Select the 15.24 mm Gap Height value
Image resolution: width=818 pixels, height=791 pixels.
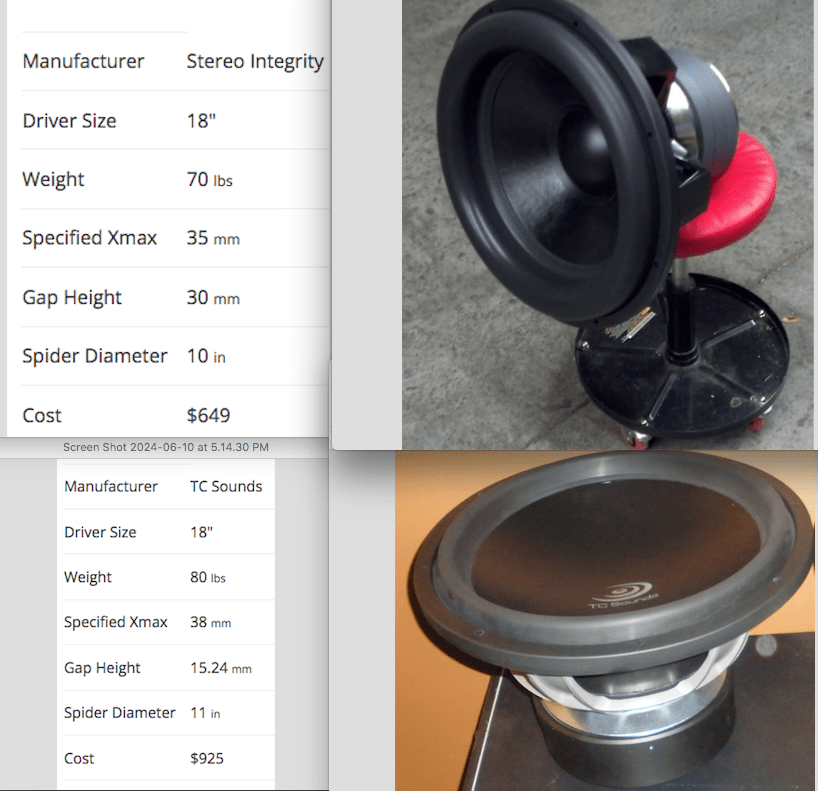(x=221, y=668)
